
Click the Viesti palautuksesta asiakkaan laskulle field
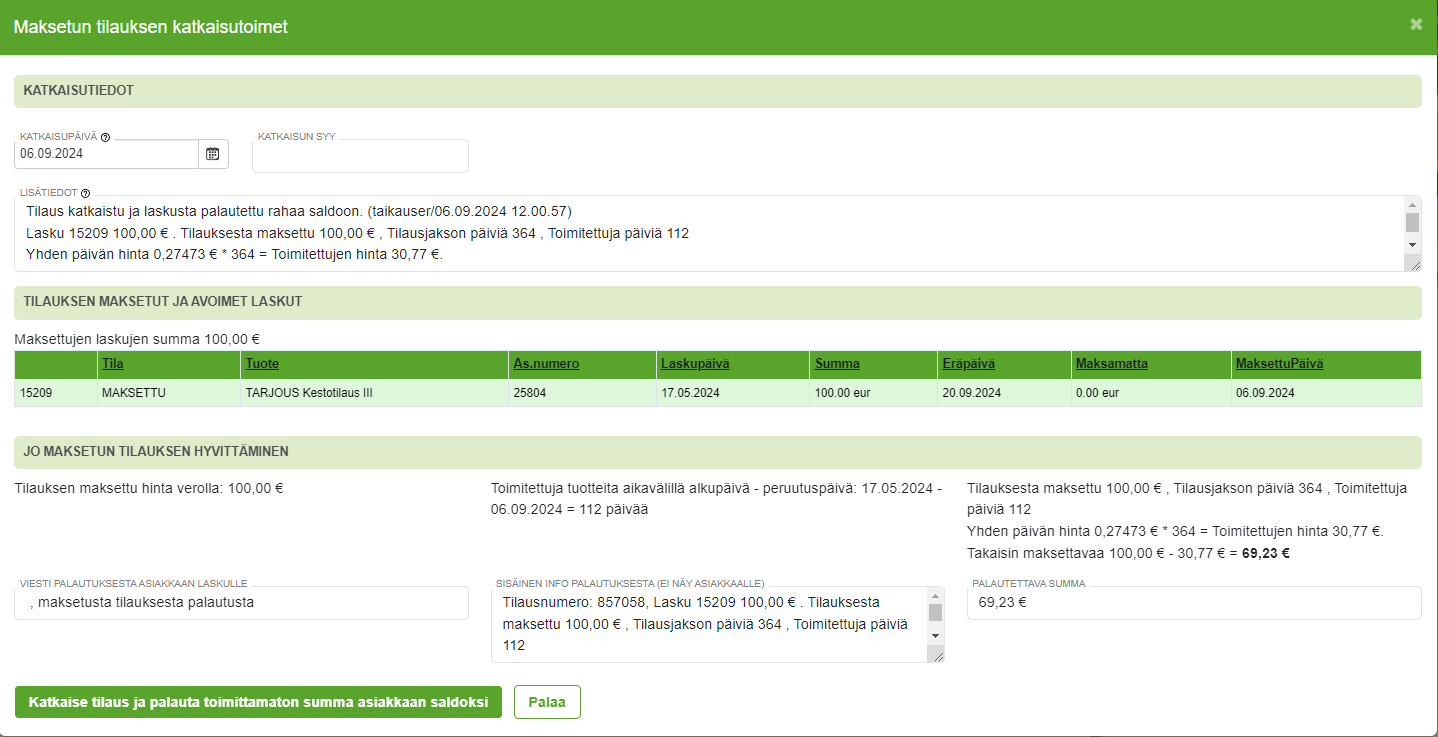pos(241,603)
